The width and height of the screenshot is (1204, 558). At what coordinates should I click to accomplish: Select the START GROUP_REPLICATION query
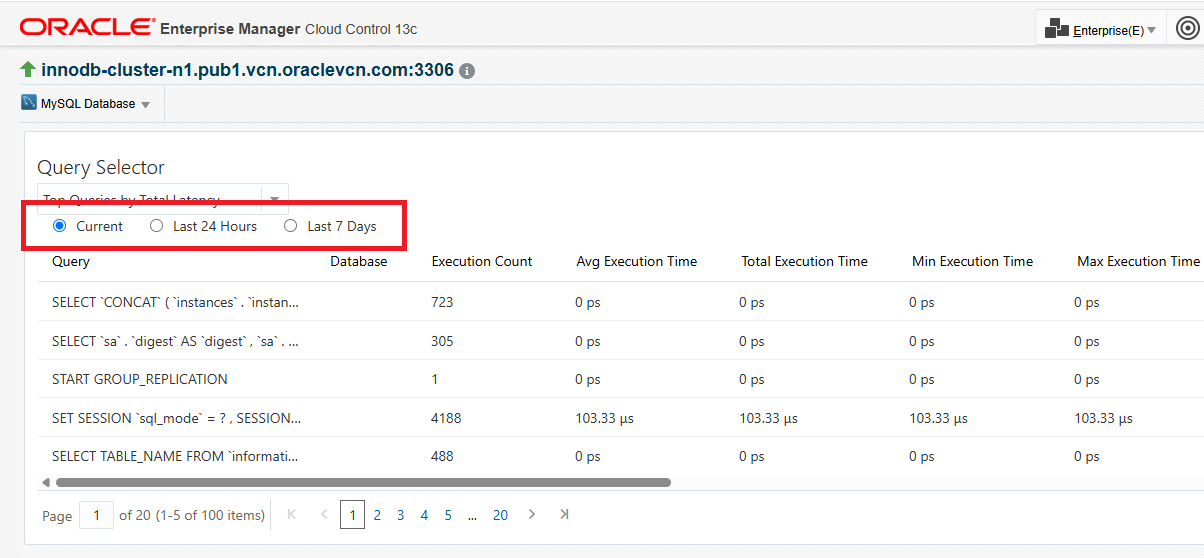click(140, 379)
